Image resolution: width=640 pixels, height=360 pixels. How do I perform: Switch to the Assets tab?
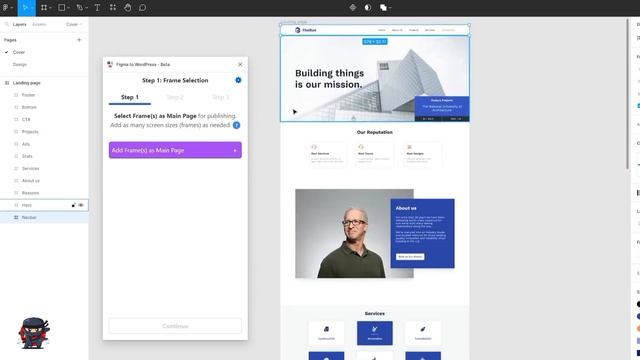(39, 24)
